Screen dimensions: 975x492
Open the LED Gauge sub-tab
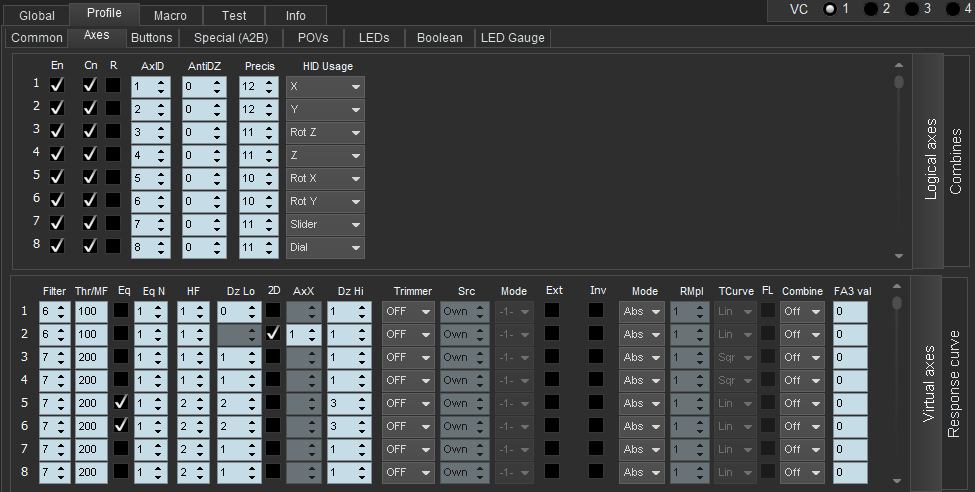[512, 38]
